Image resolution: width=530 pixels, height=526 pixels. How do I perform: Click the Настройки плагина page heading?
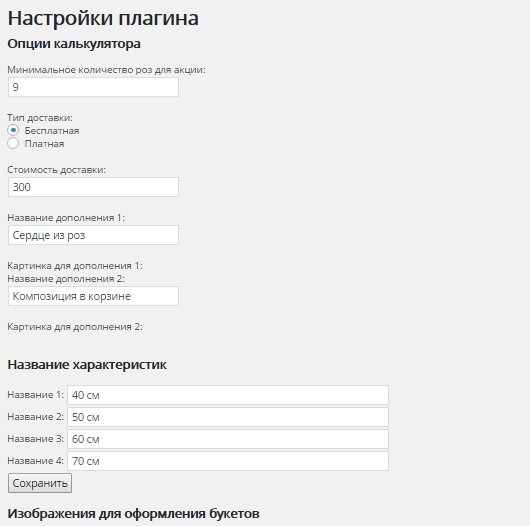coord(103,18)
